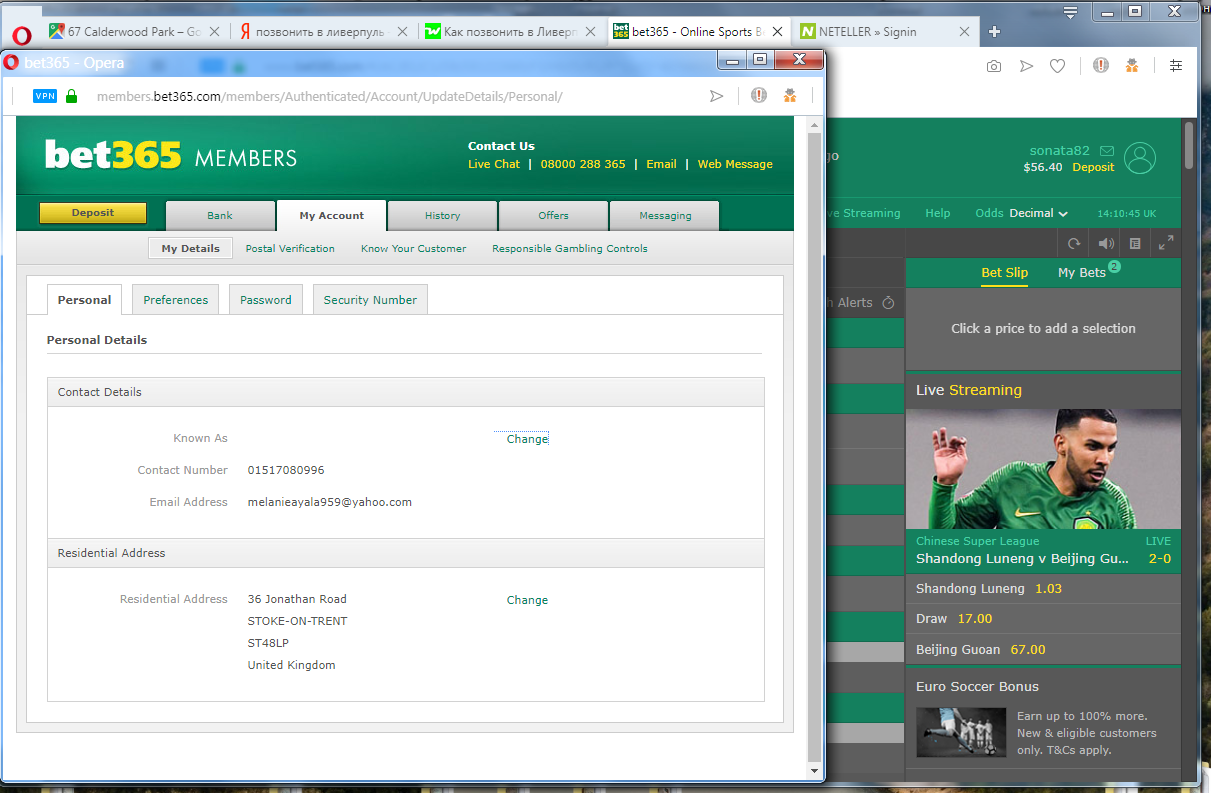Click the refresh icon above Bet Slip

1074,243
